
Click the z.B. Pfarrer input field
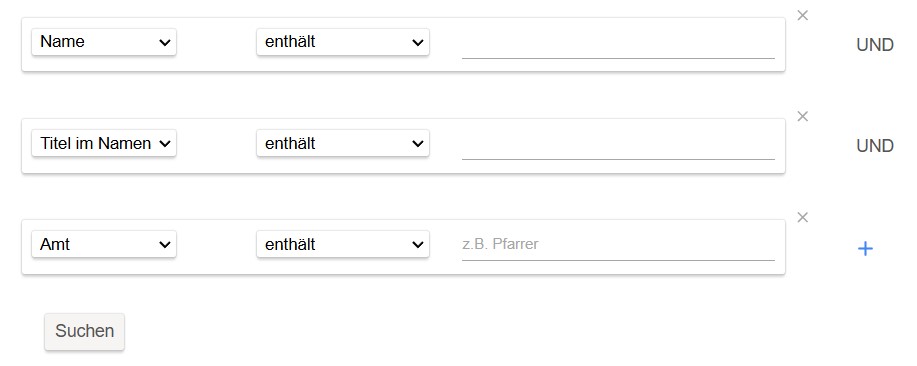click(x=618, y=246)
